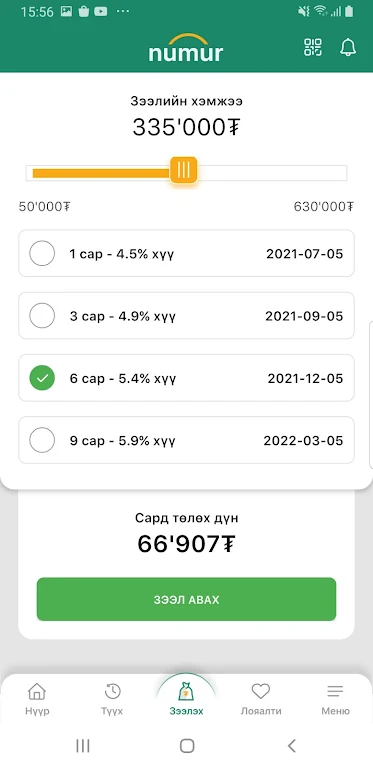Open the Меню hamburger icon
Image resolution: width=373 pixels, height=768 pixels.
(335, 691)
